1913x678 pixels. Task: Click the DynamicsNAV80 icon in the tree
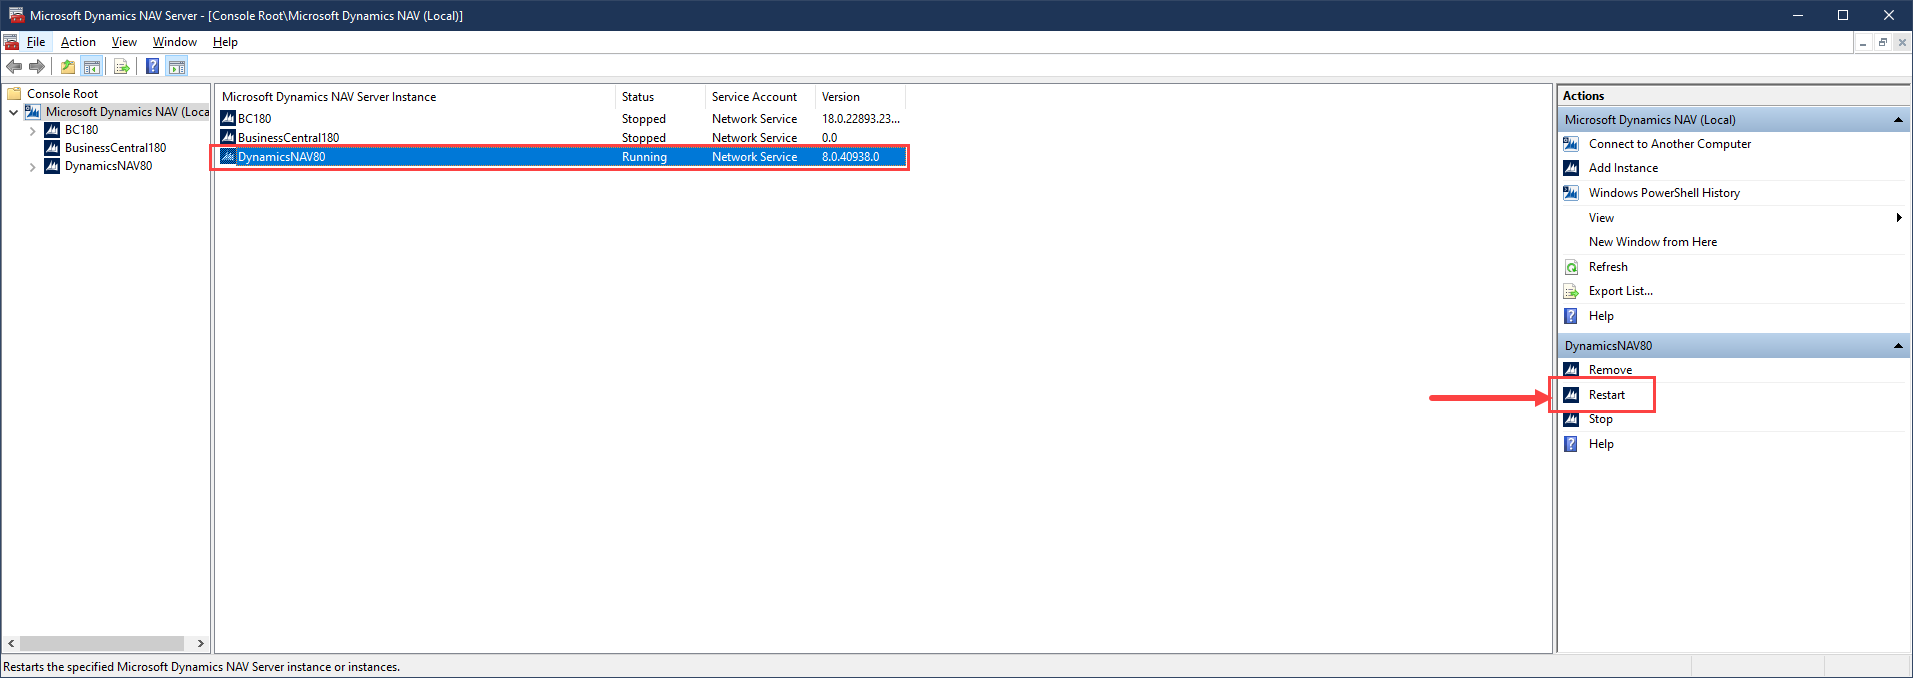(x=52, y=166)
